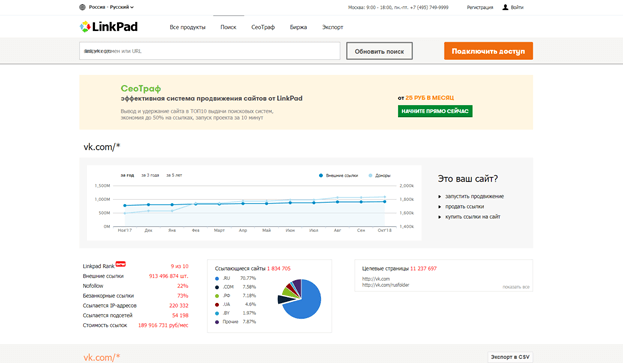Click the показать все link
This screenshot has height=363, width=623.
coord(516,287)
